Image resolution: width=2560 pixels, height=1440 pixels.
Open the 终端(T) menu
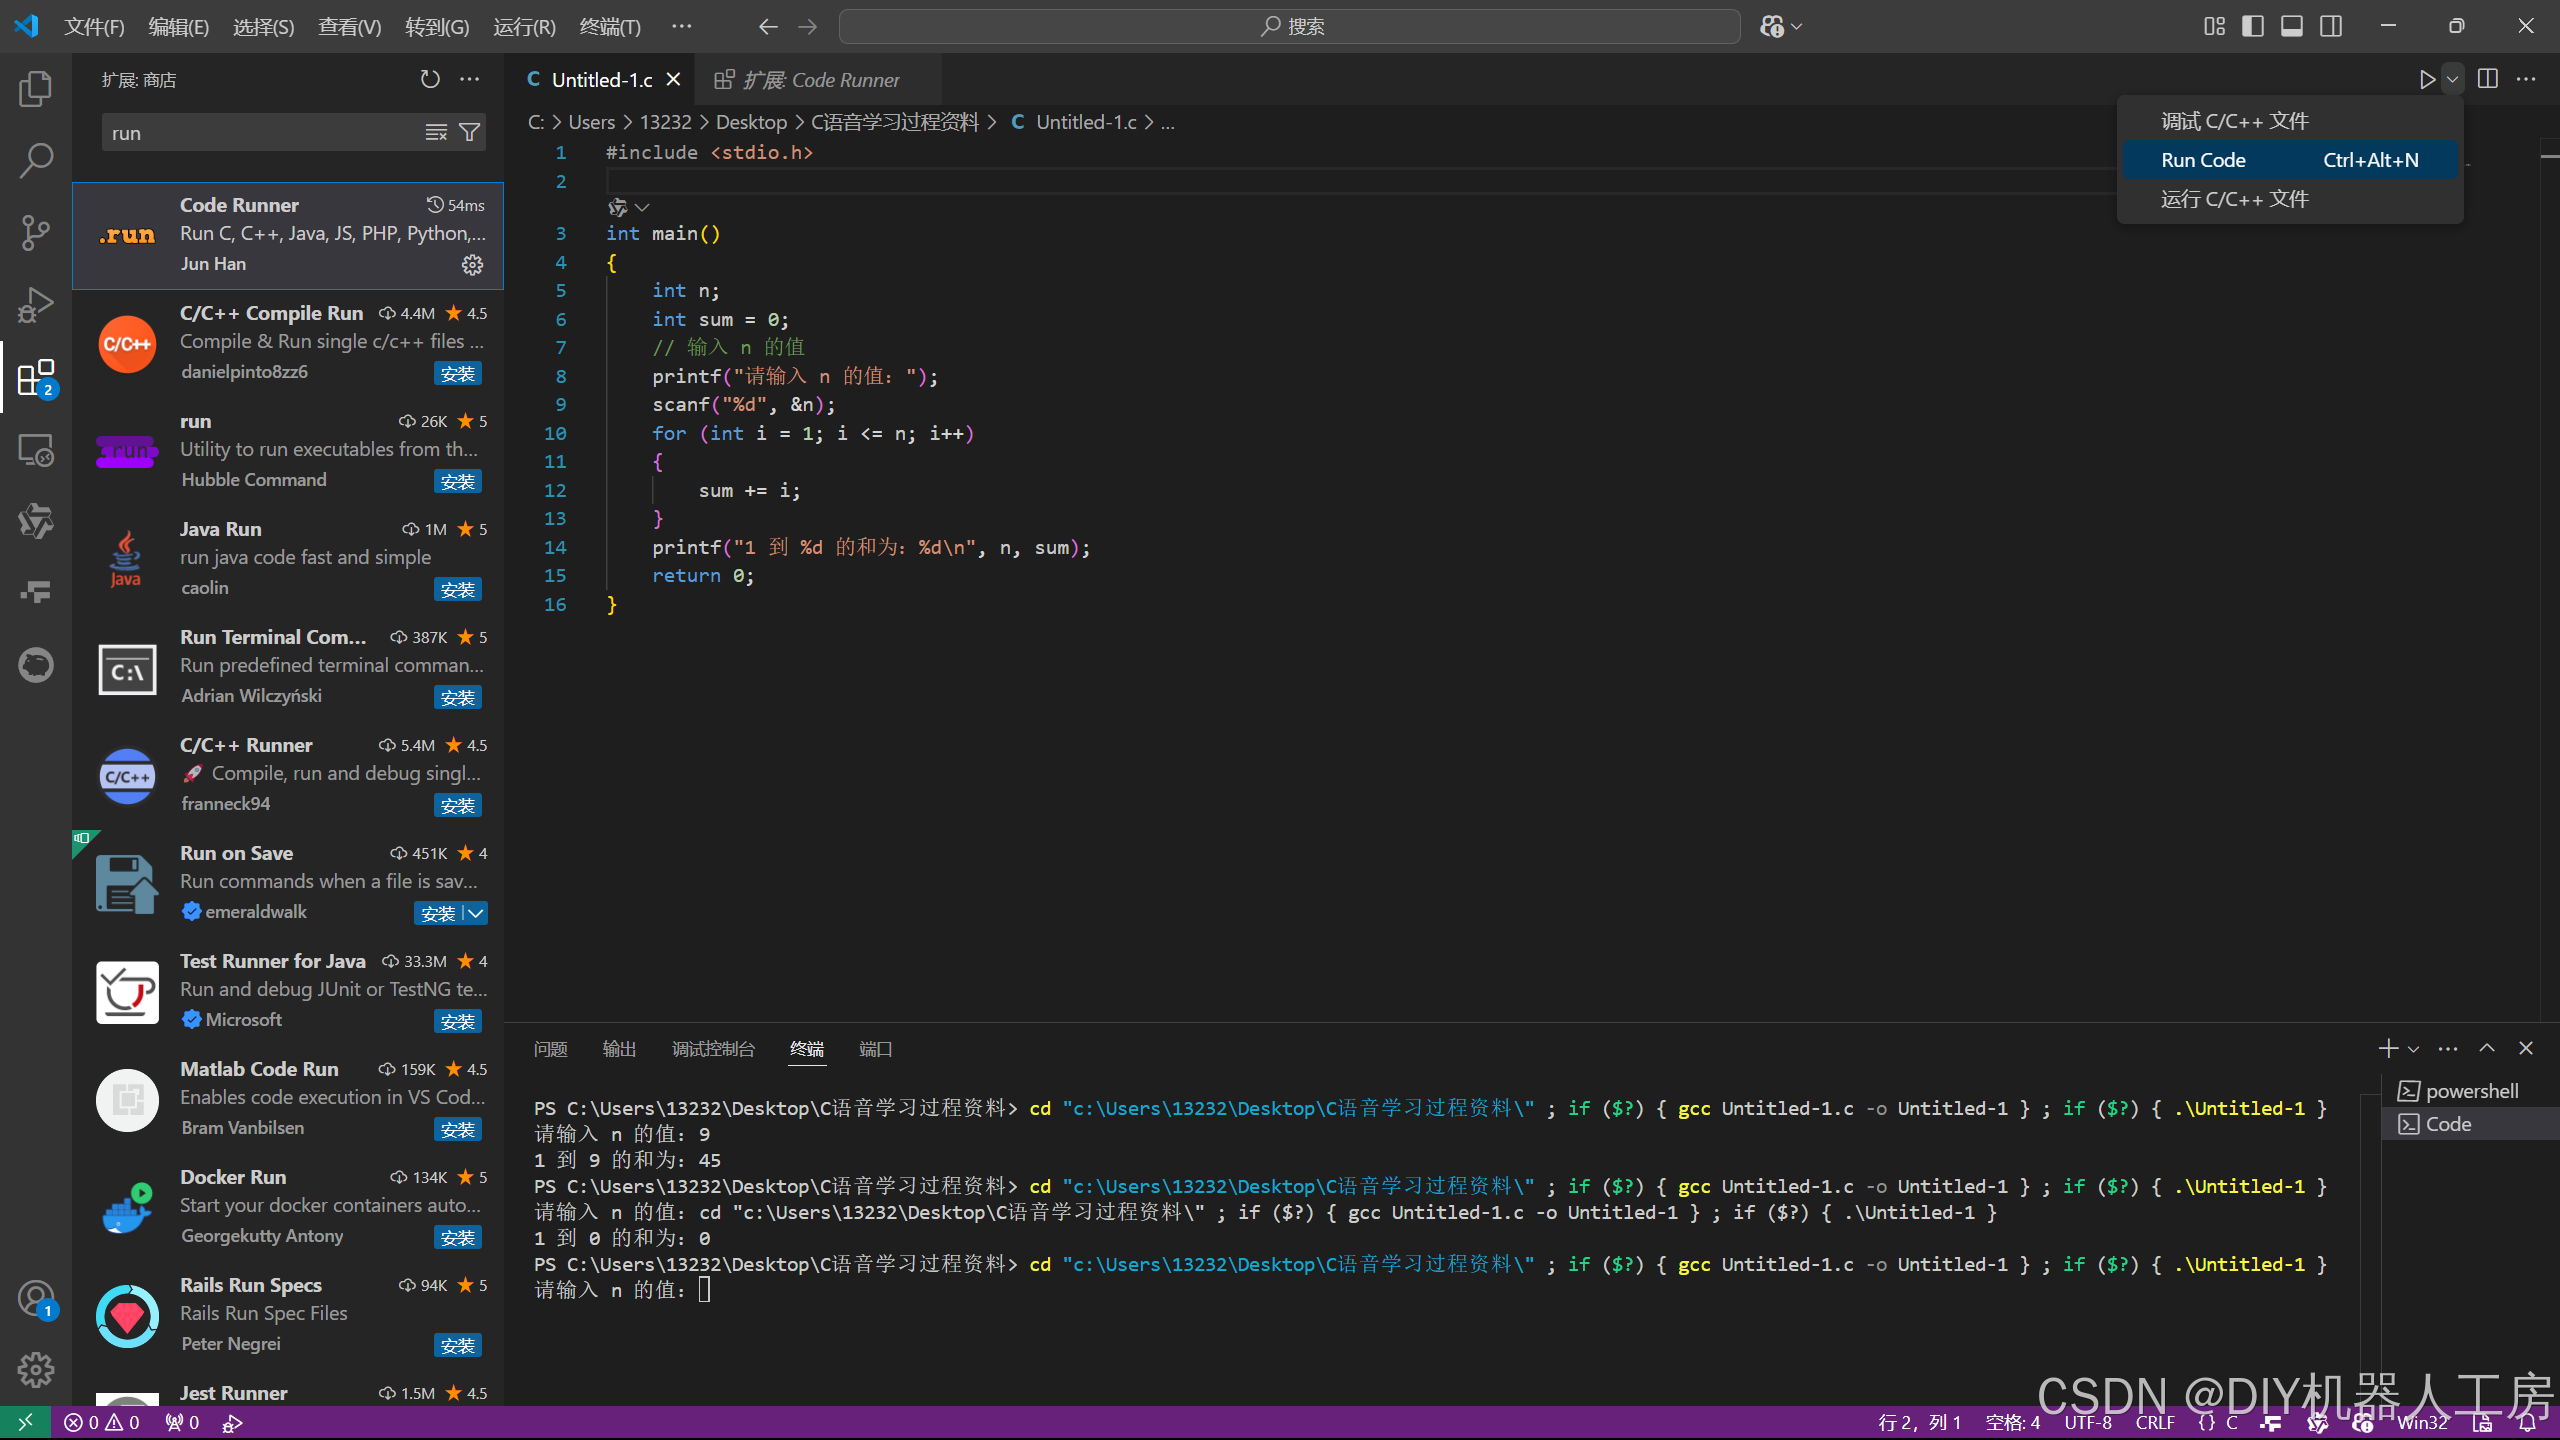pyautogui.click(x=611, y=27)
